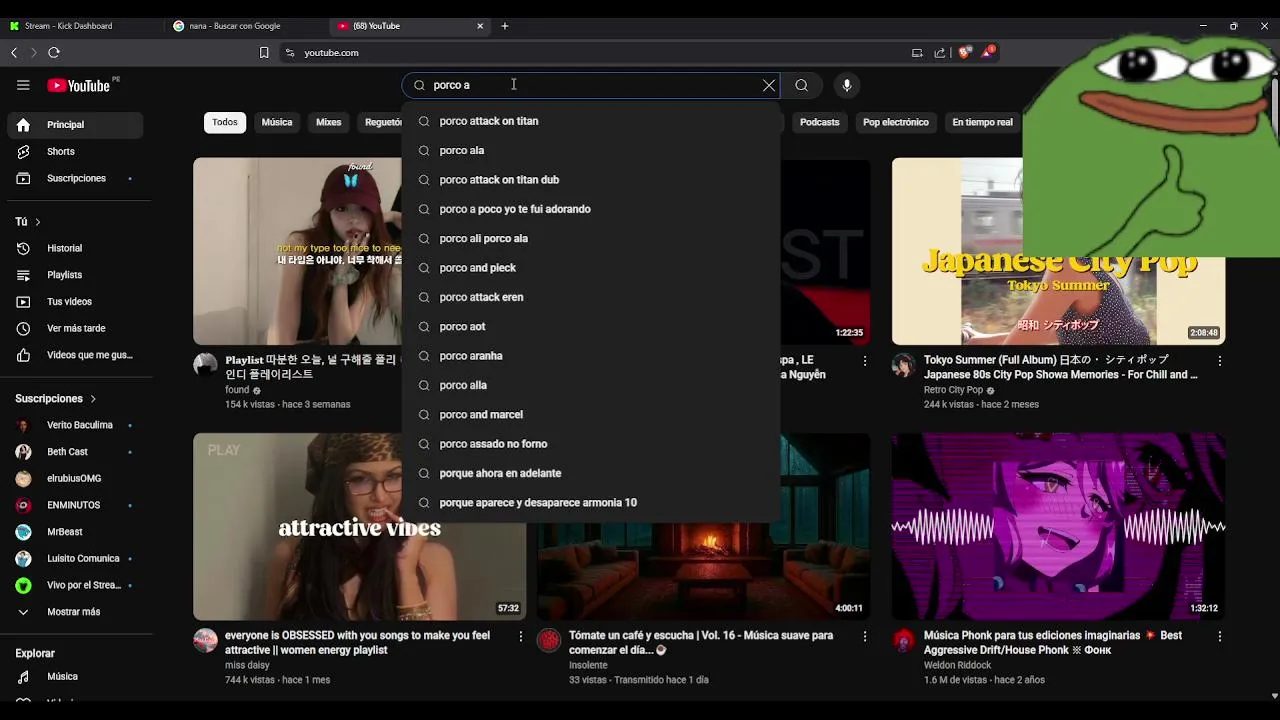The width and height of the screenshot is (1280, 720).
Task: Open Luisito Comunica channel
Action: (x=76, y=558)
